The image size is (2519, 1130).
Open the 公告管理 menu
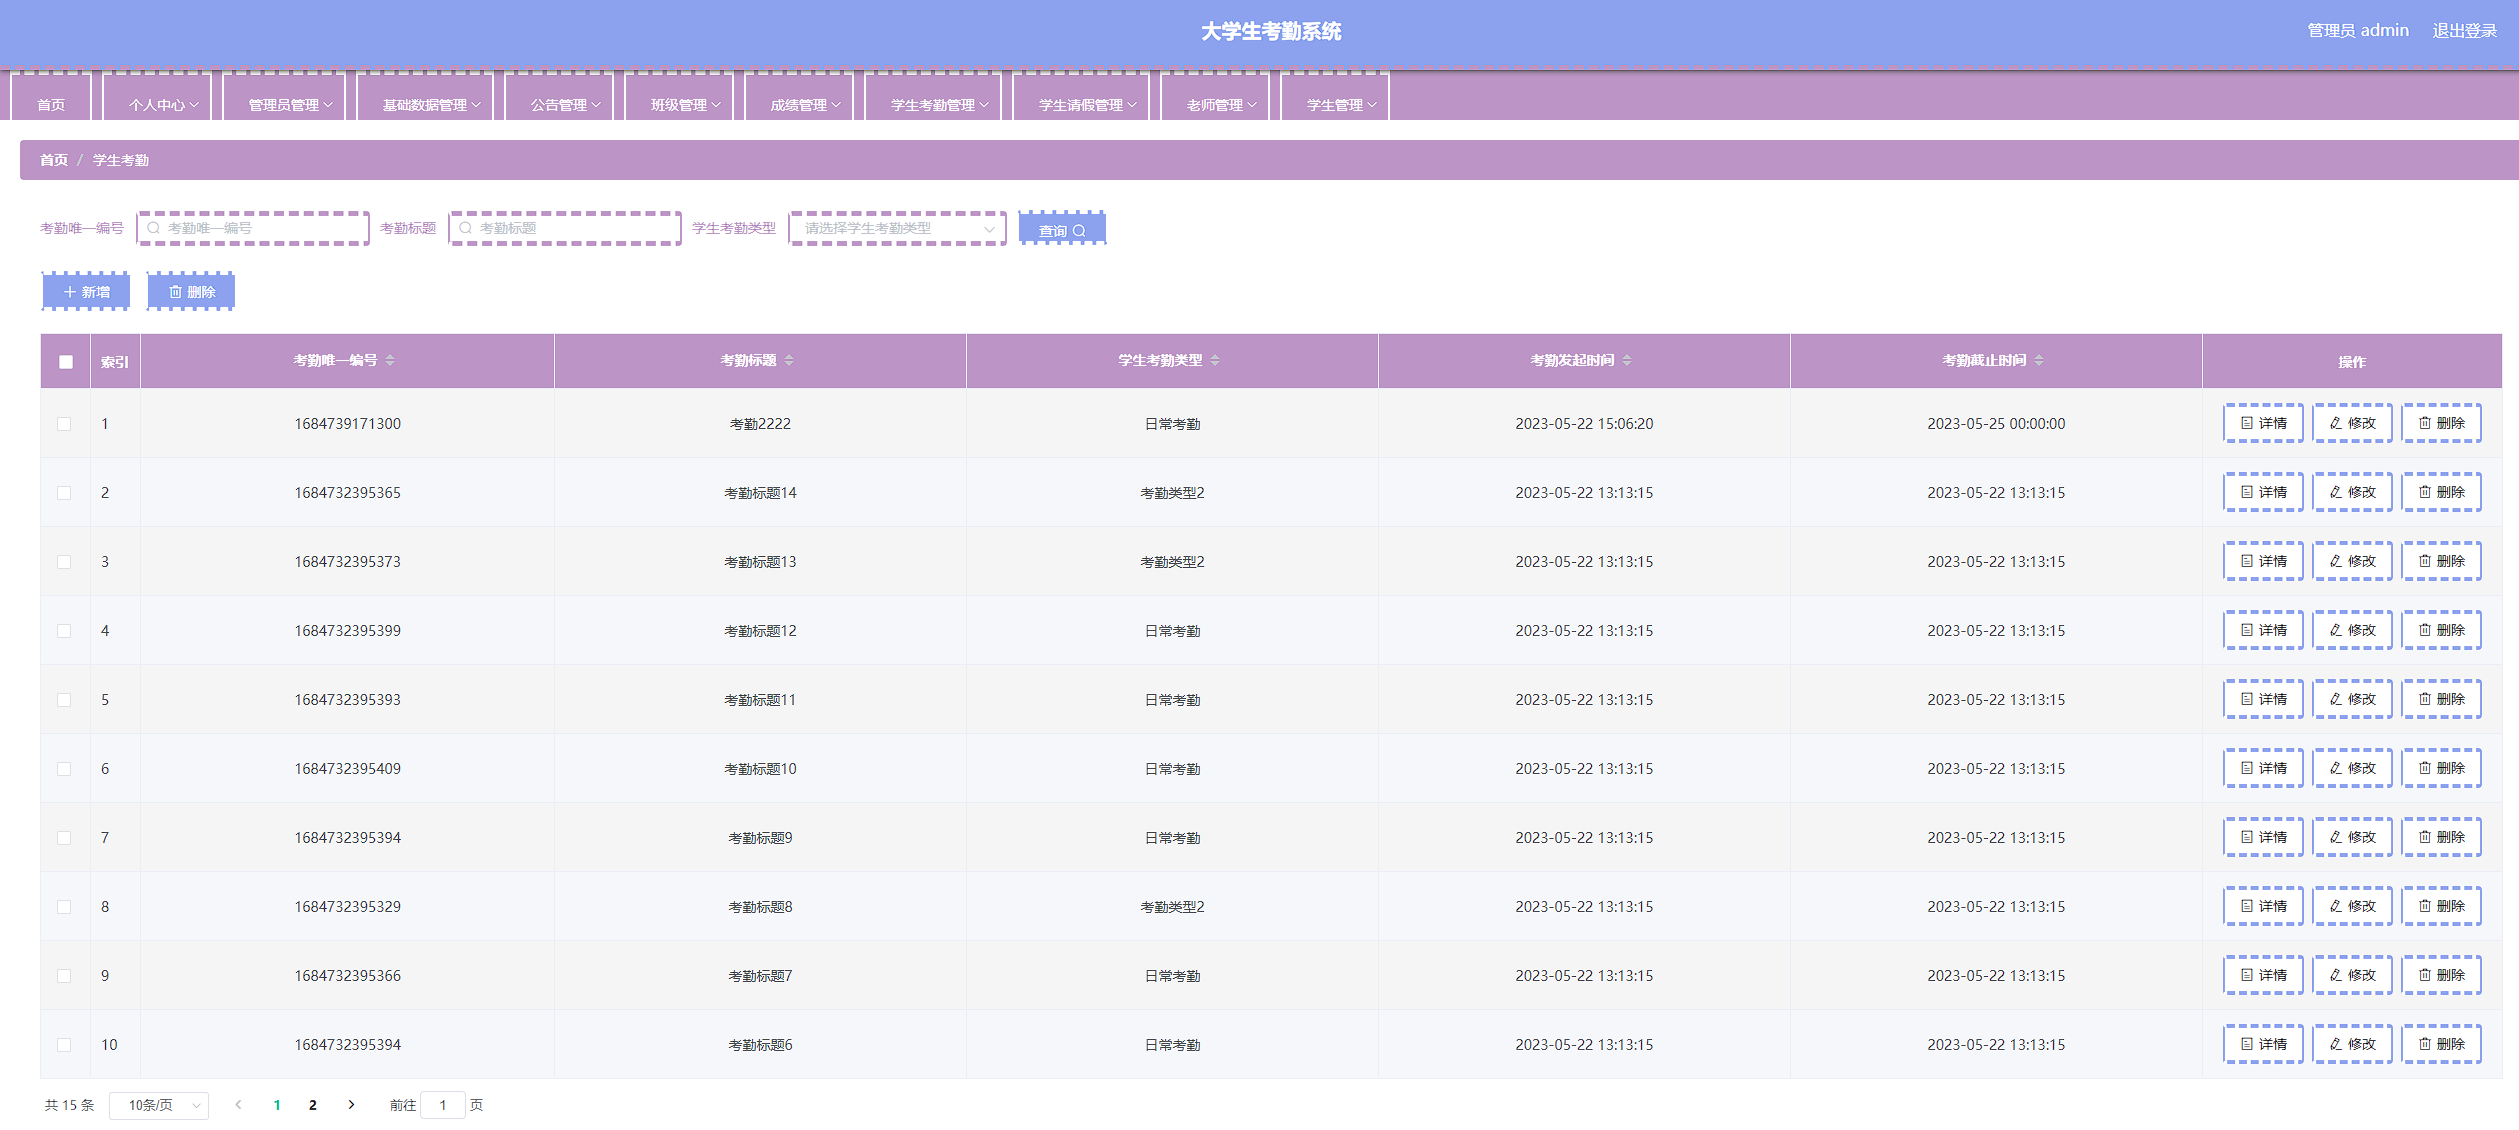click(565, 104)
